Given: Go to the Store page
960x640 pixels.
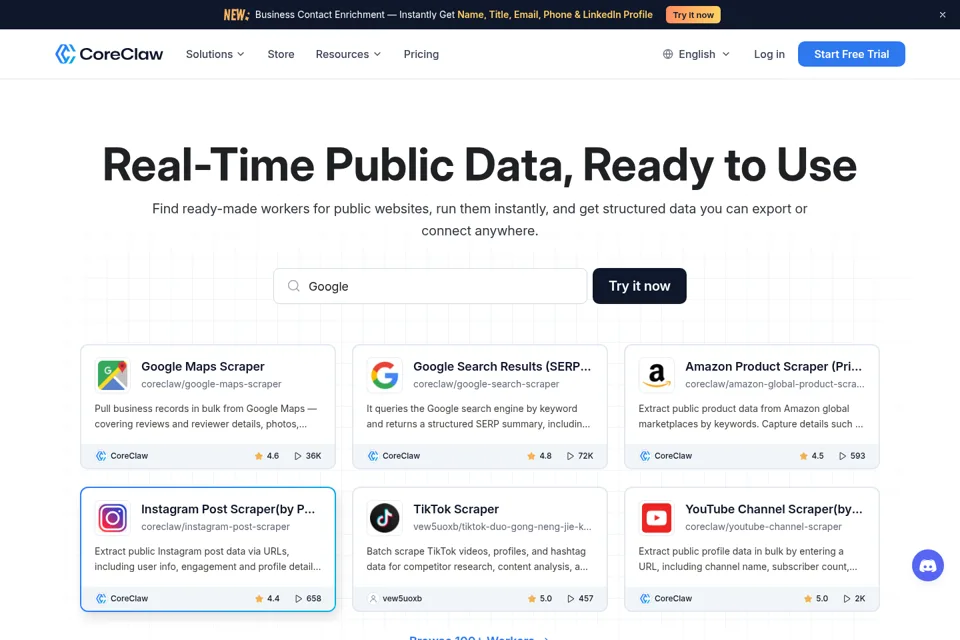Looking at the screenshot, I should [281, 54].
